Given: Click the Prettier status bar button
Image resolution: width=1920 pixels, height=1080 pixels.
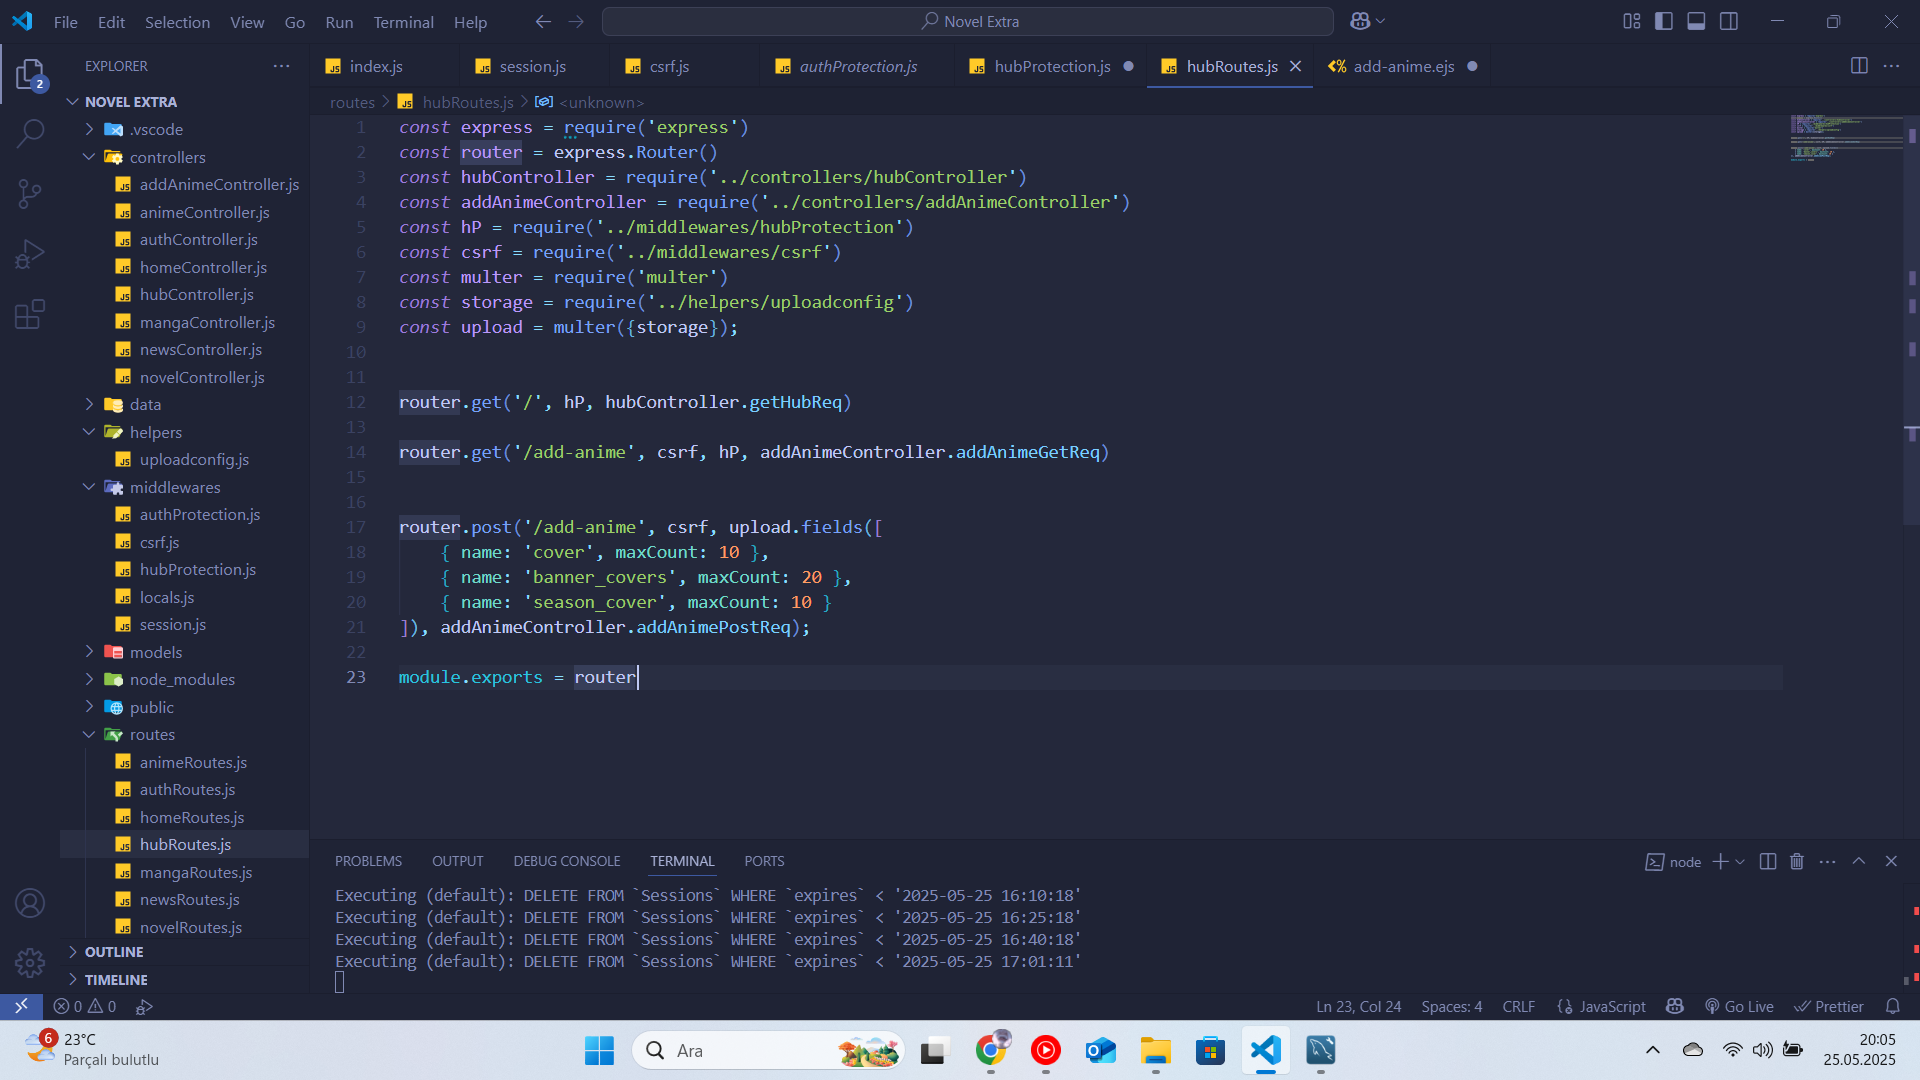Looking at the screenshot, I should [x=1829, y=1007].
